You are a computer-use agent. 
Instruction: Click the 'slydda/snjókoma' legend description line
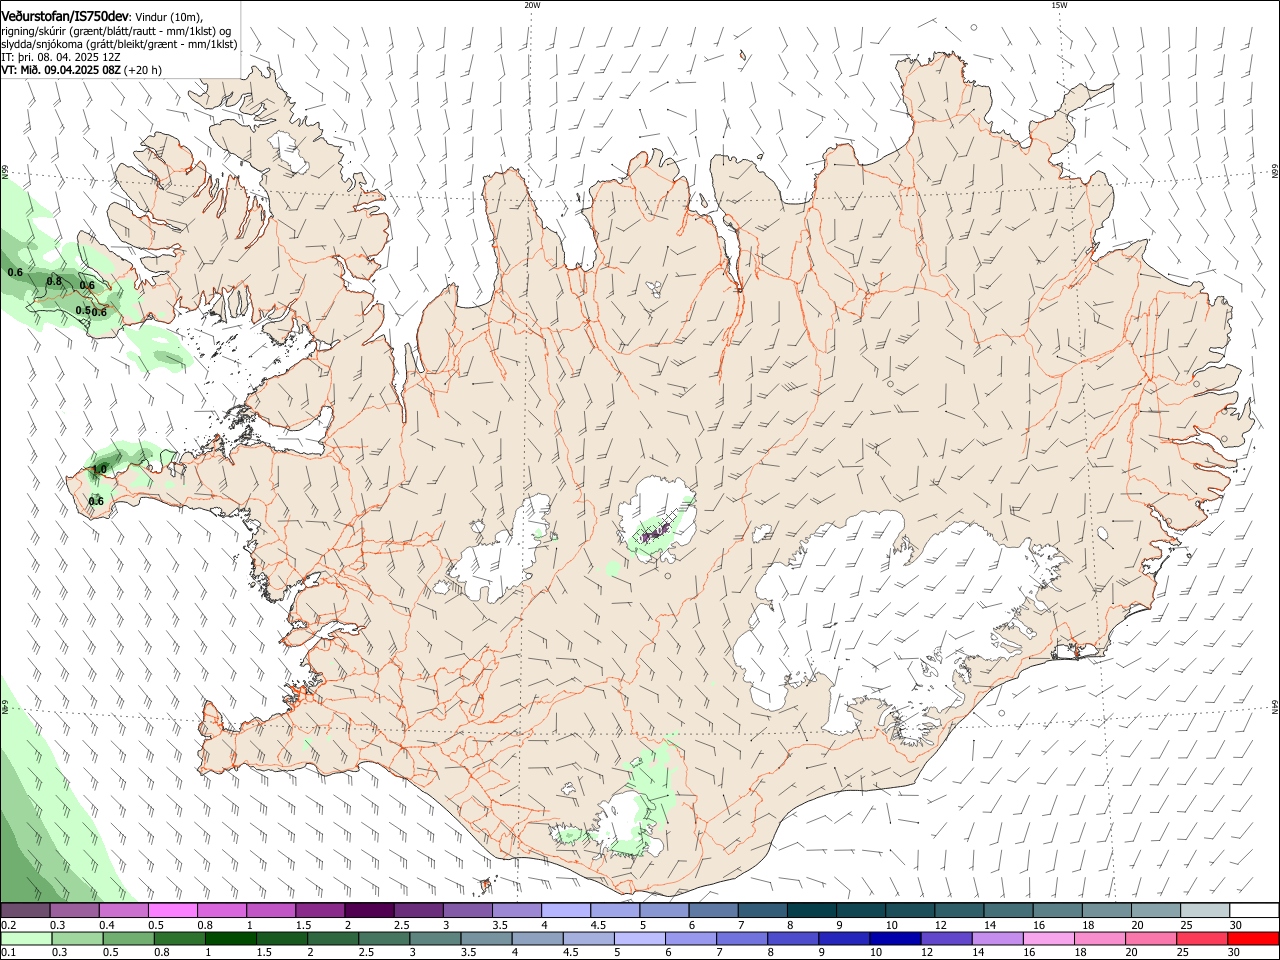[x=119, y=44]
